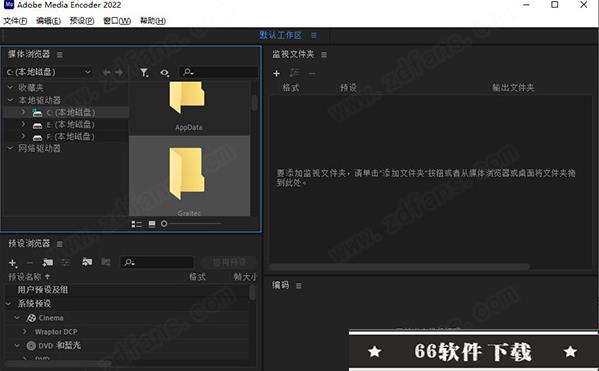The width and height of the screenshot is (599, 371).
Task: Open the 帮助(H) menu
Action: tap(153, 21)
